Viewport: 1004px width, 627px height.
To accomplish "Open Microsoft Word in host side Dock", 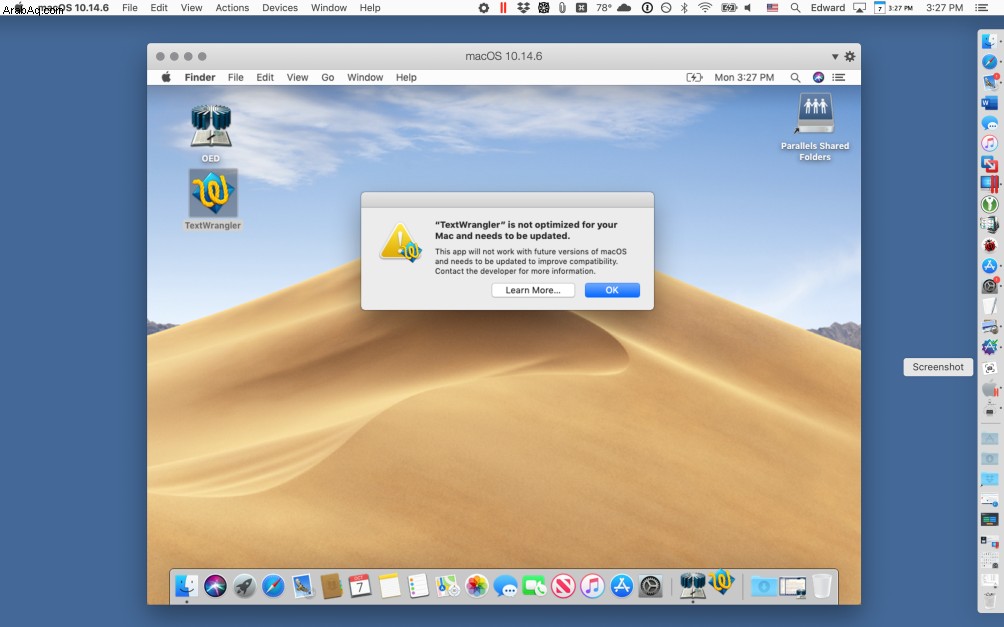I will pyautogui.click(x=989, y=102).
